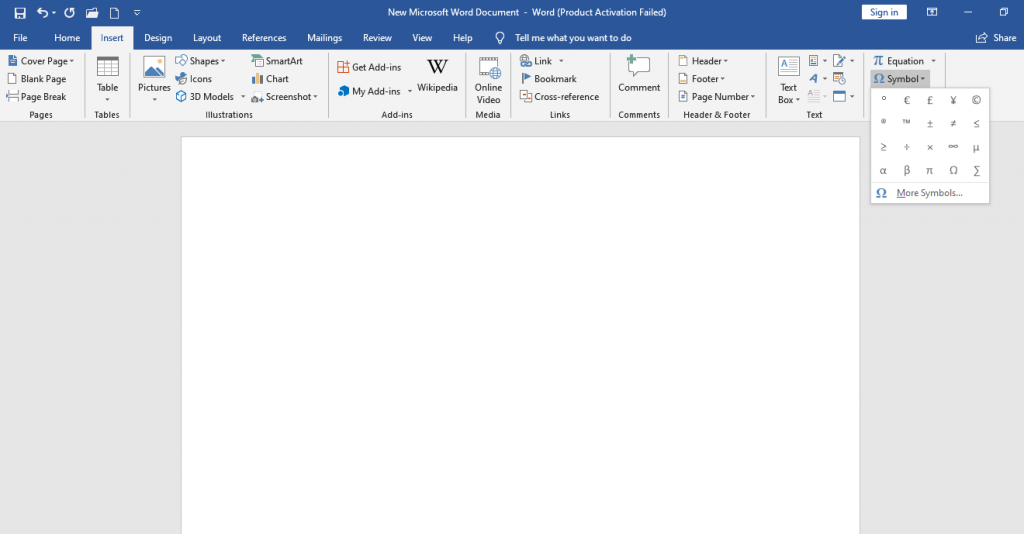Click the SmartArt button
This screenshot has height=534, width=1024.
(277, 61)
